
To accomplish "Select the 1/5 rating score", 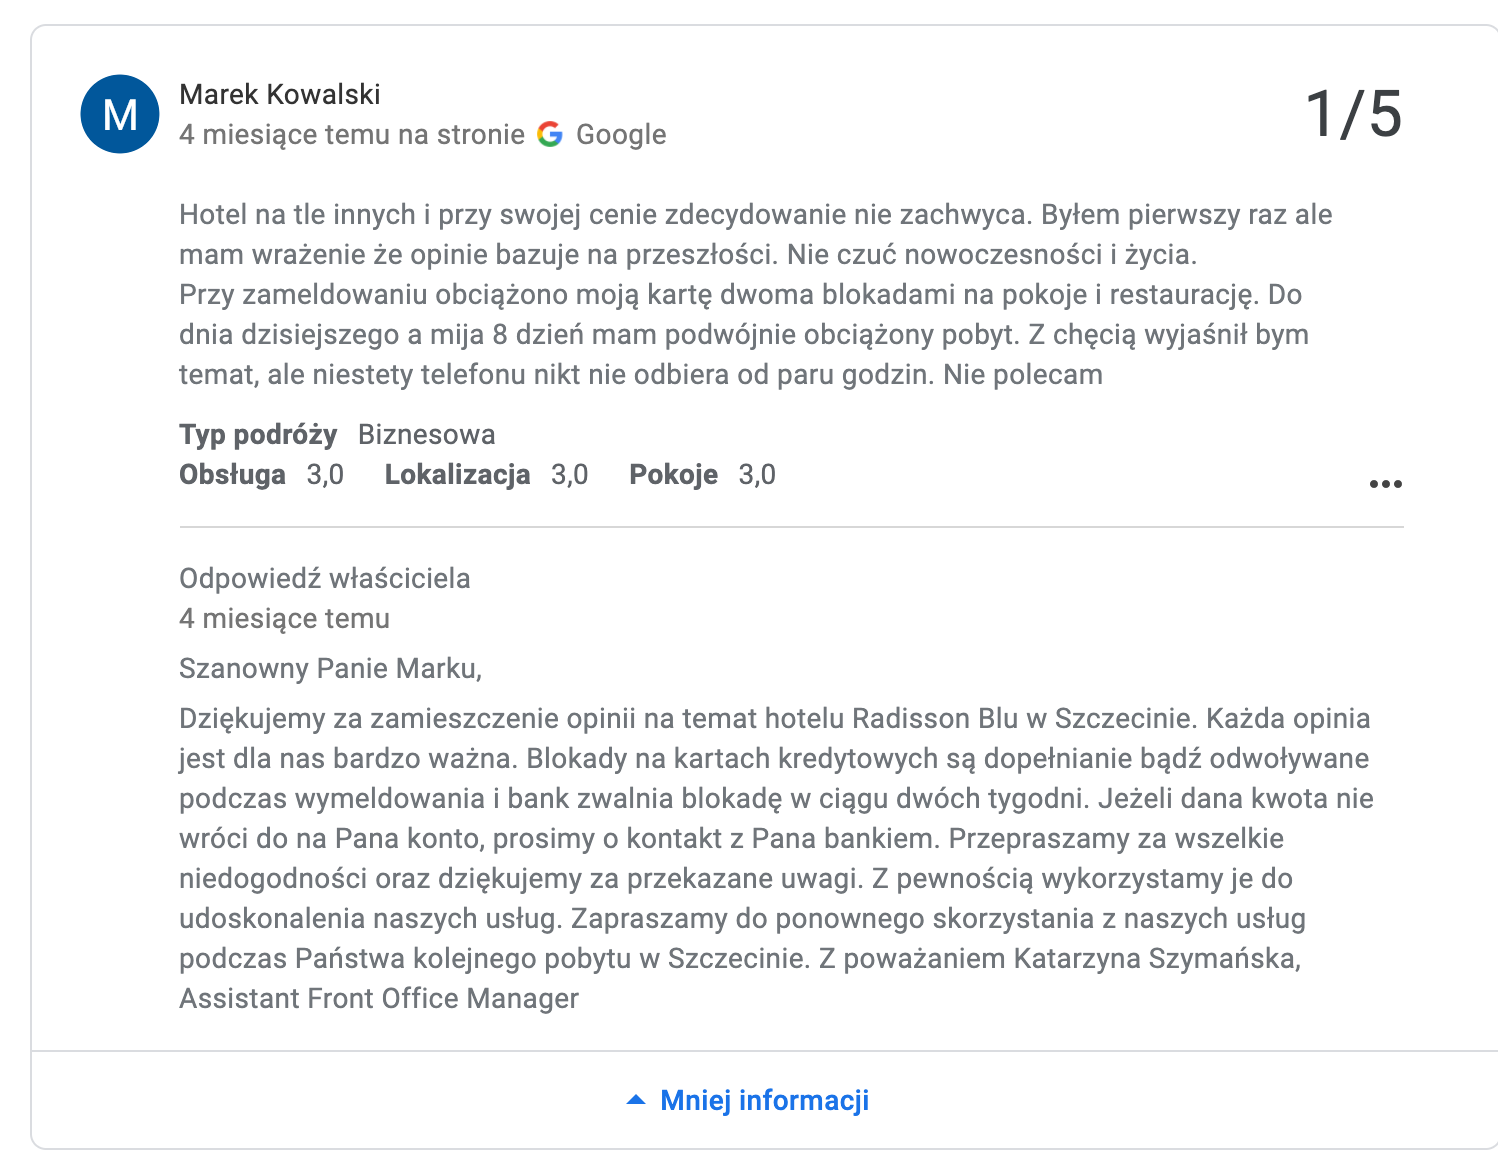I will coord(1354,113).
